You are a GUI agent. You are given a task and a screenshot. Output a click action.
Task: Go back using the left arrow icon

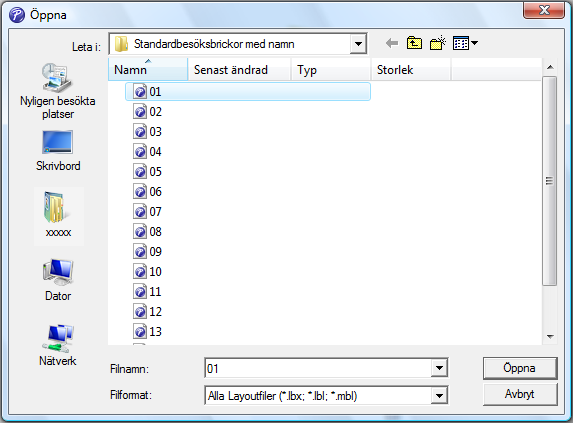coord(392,43)
